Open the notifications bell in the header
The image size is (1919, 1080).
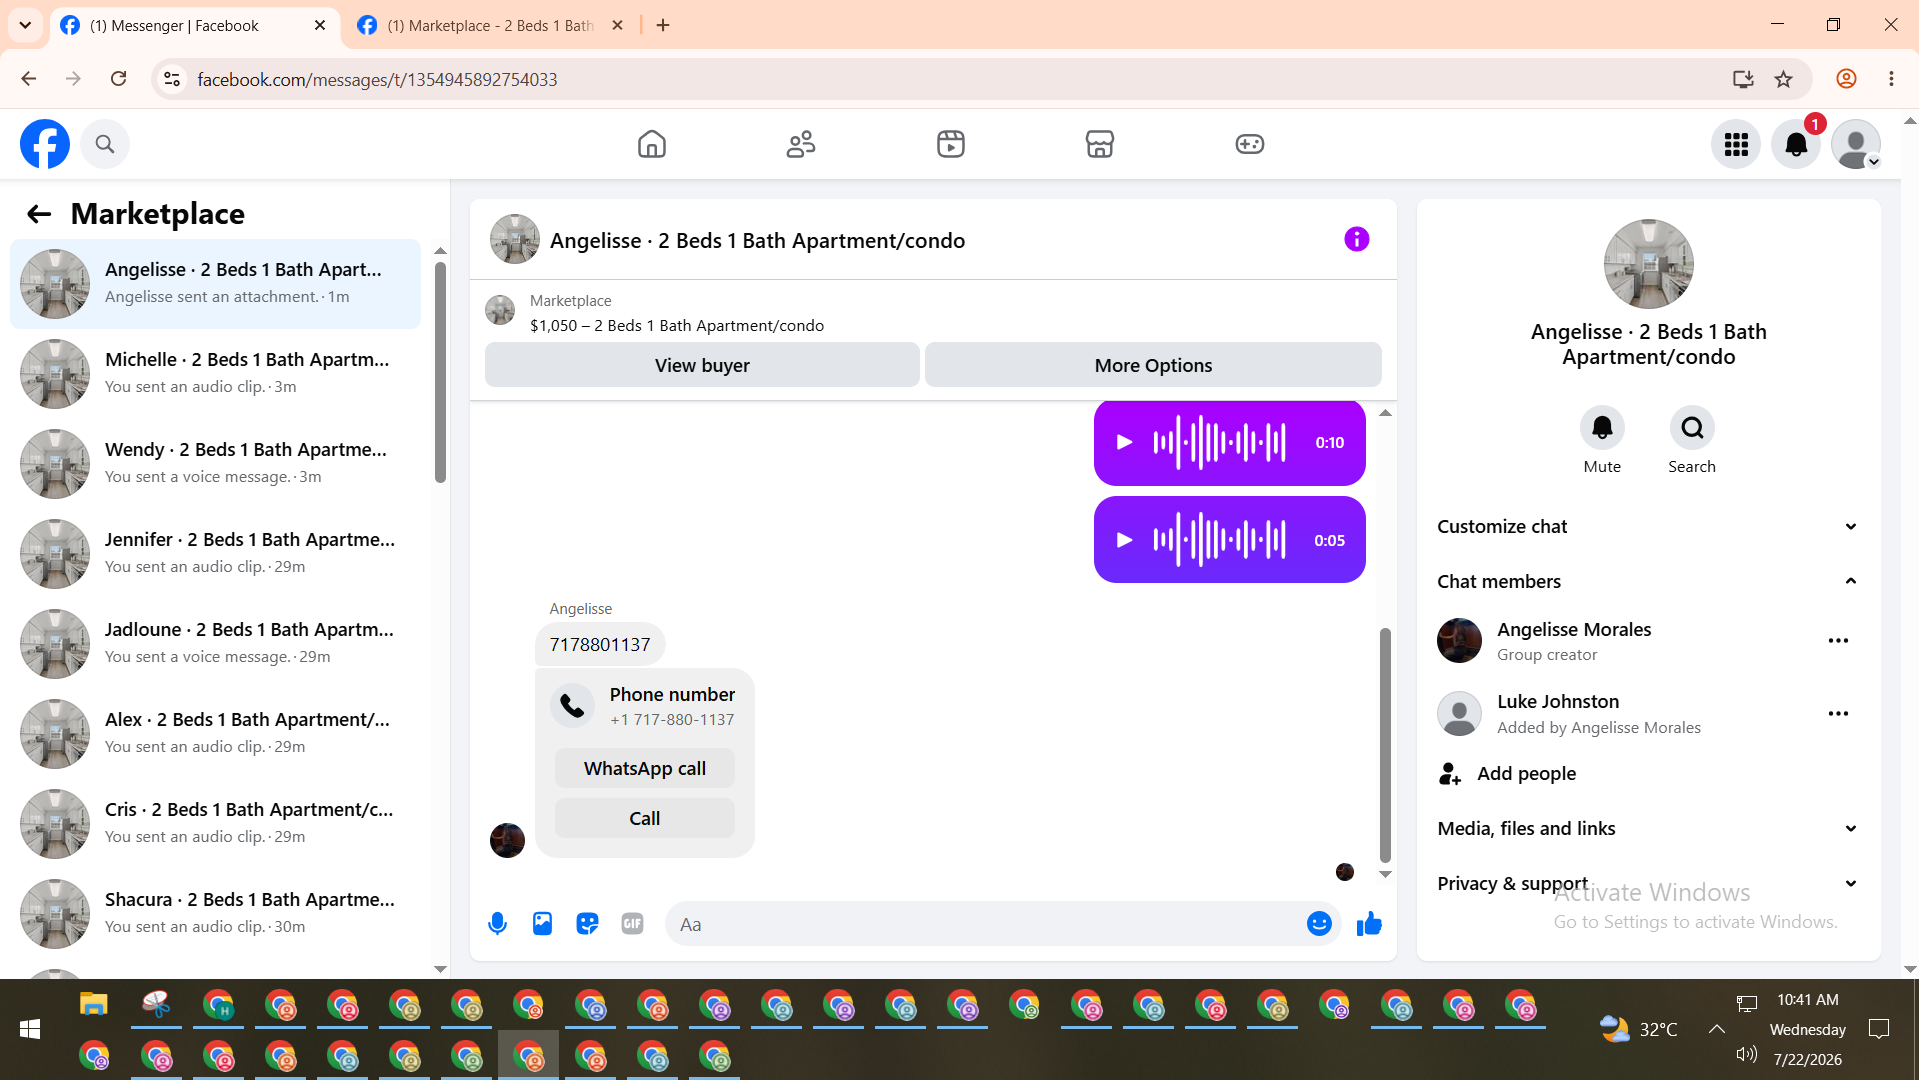(1796, 145)
